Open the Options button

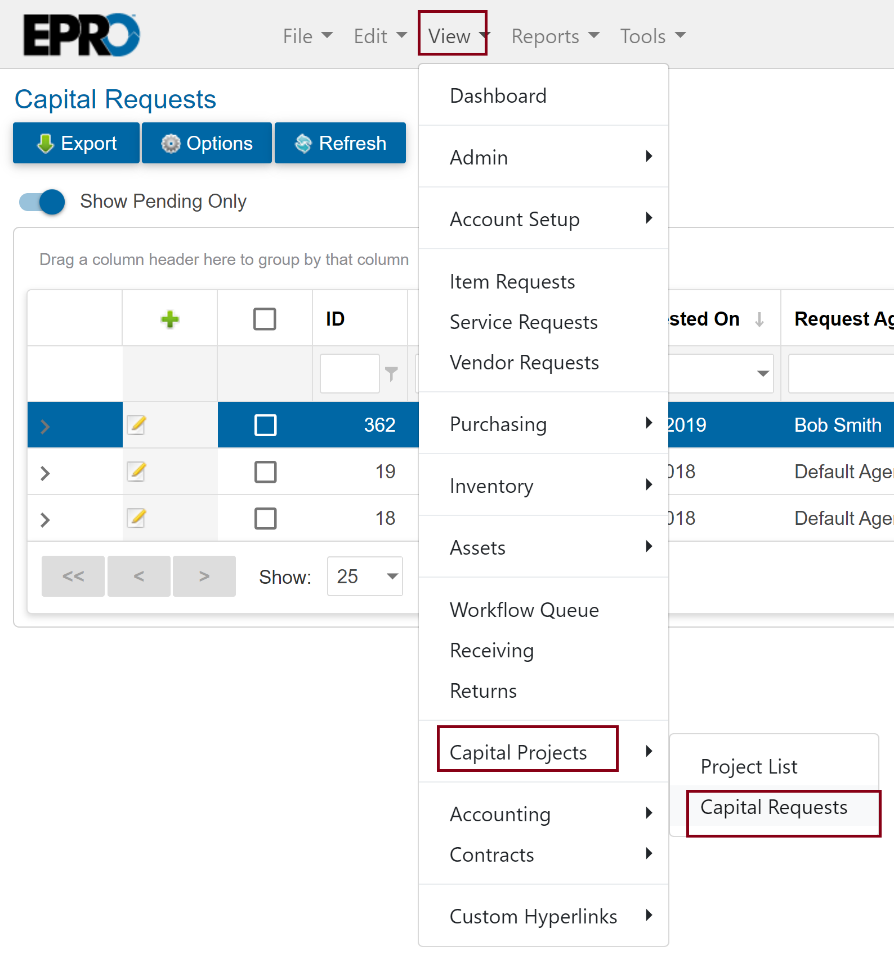pyautogui.click(x=207, y=143)
